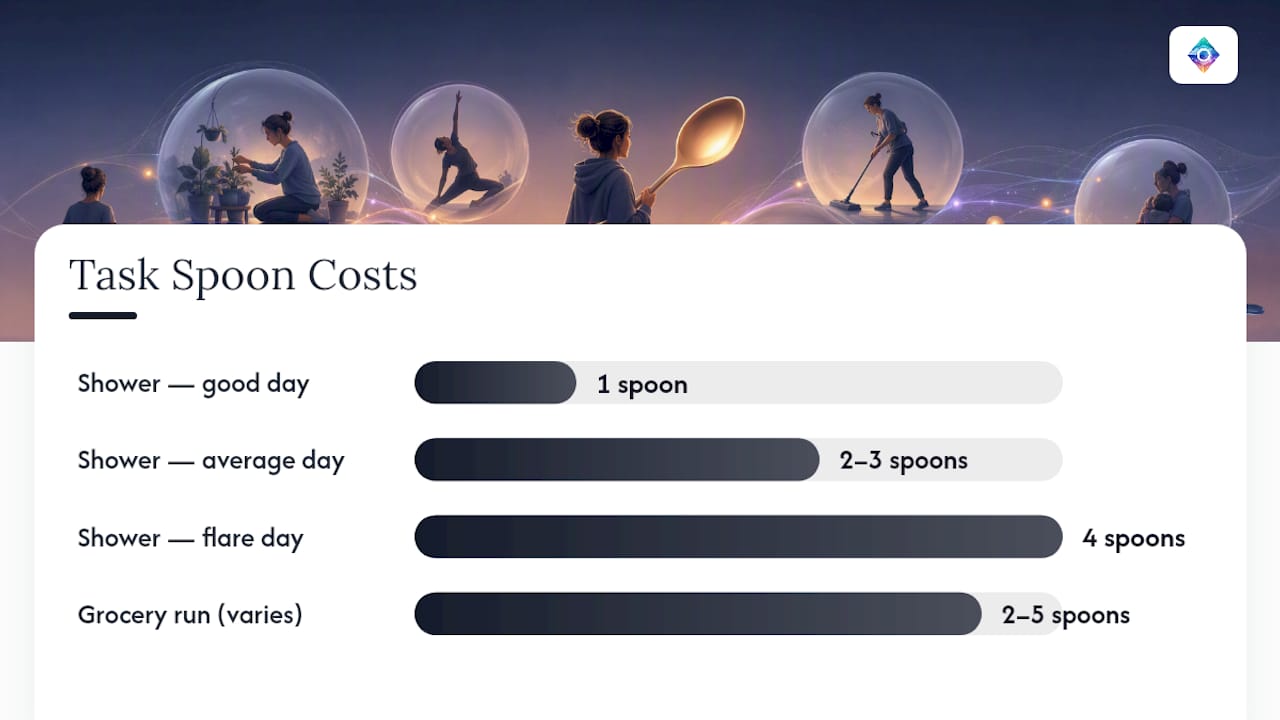This screenshot has width=1280, height=720.
Task: Click the Shower average day bar
Action: (x=738, y=459)
